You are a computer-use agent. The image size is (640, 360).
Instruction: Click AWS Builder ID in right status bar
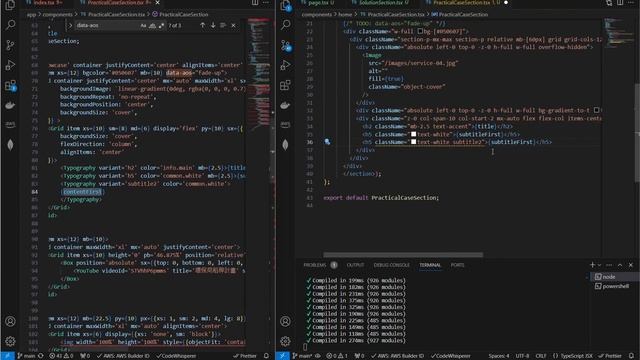397,356
